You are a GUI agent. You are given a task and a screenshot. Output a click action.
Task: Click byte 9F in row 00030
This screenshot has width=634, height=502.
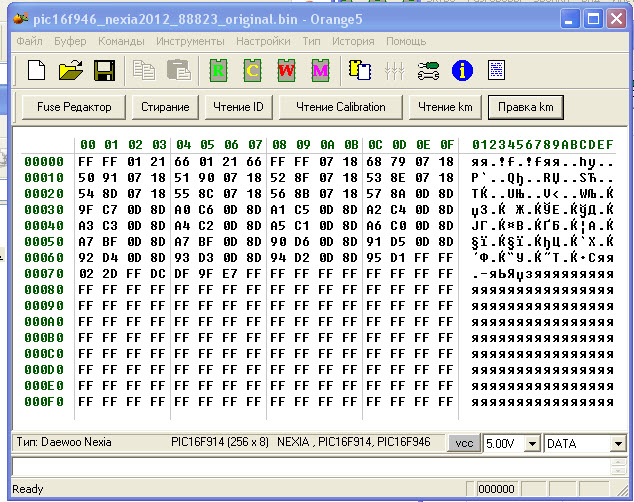coord(86,210)
